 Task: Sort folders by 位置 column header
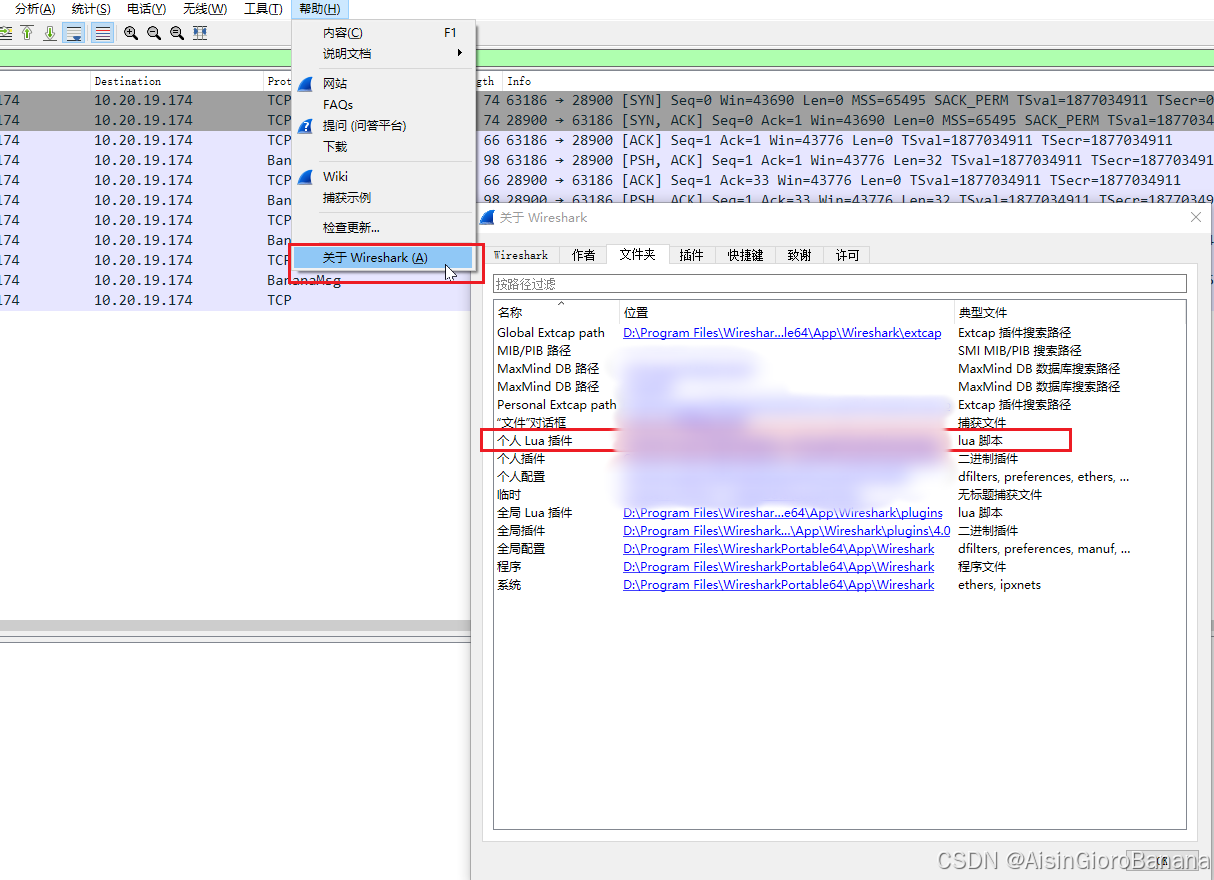point(787,312)
